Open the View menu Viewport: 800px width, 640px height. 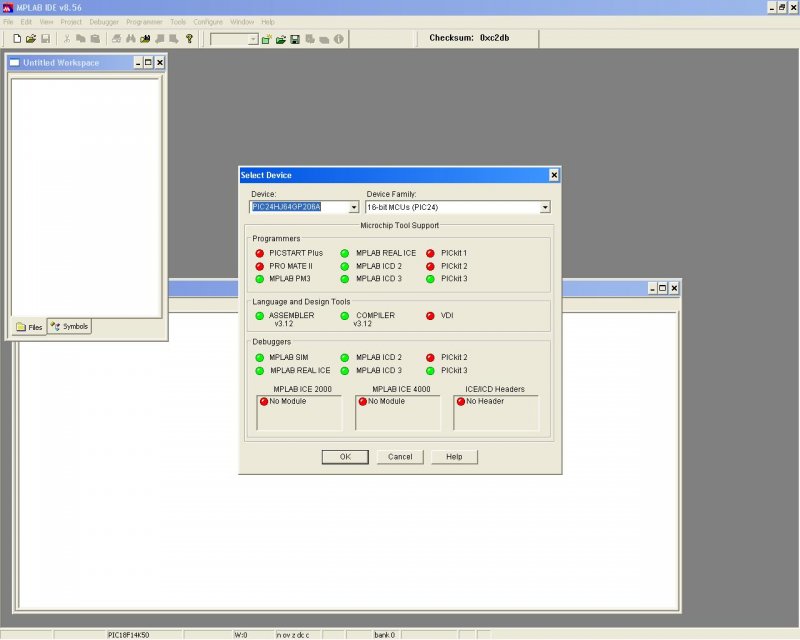point(46,22)
